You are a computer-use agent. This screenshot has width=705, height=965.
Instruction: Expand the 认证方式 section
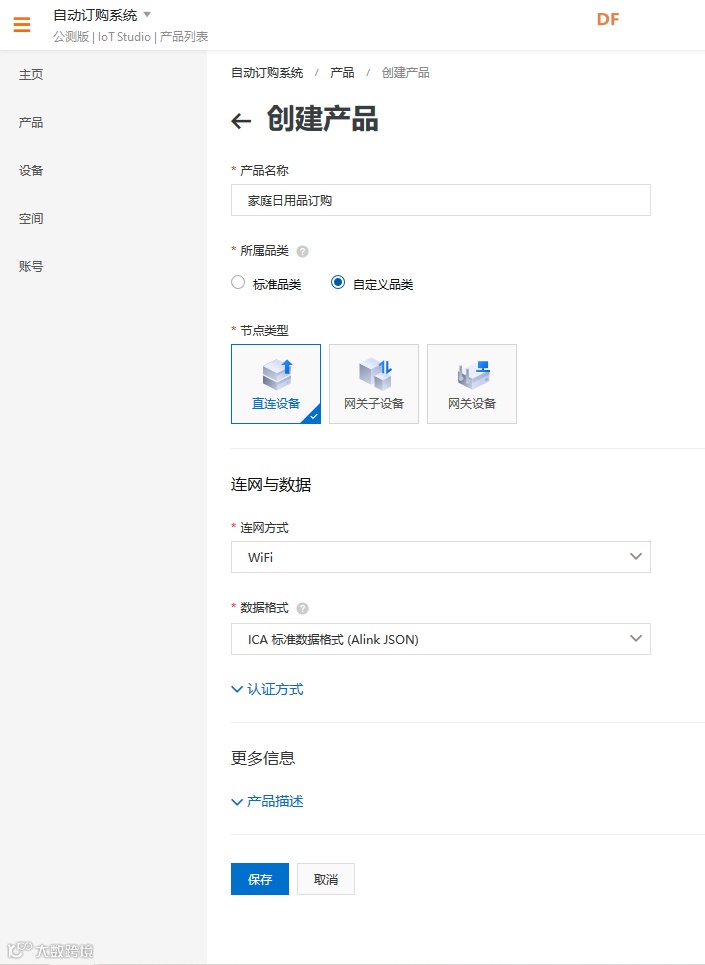[268, 689]
